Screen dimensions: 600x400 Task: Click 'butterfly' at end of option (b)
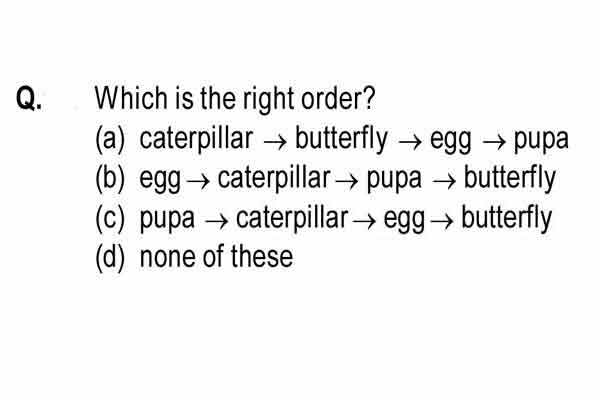(510, 178)
